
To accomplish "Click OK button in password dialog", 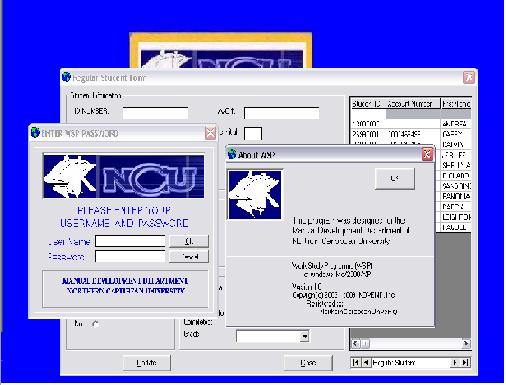I will point(189,241).
